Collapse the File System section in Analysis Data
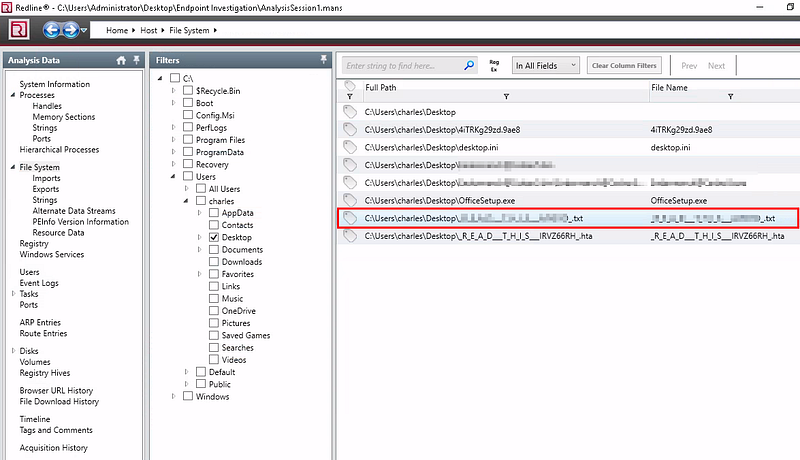 (x=13, y=167)
